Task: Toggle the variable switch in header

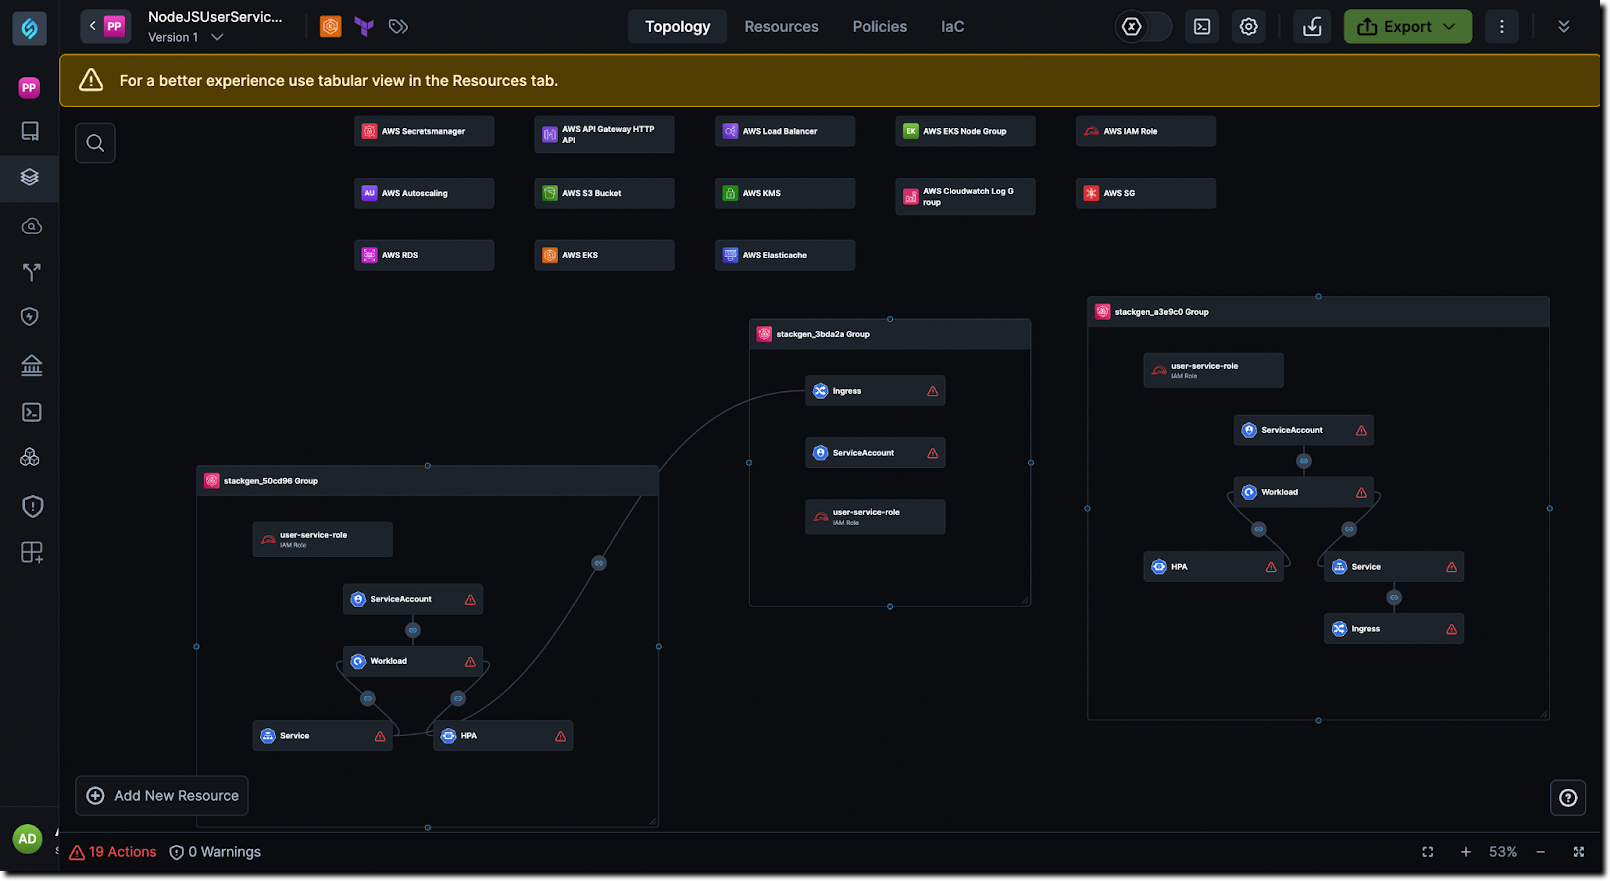Action: [x=1143, y=27]
